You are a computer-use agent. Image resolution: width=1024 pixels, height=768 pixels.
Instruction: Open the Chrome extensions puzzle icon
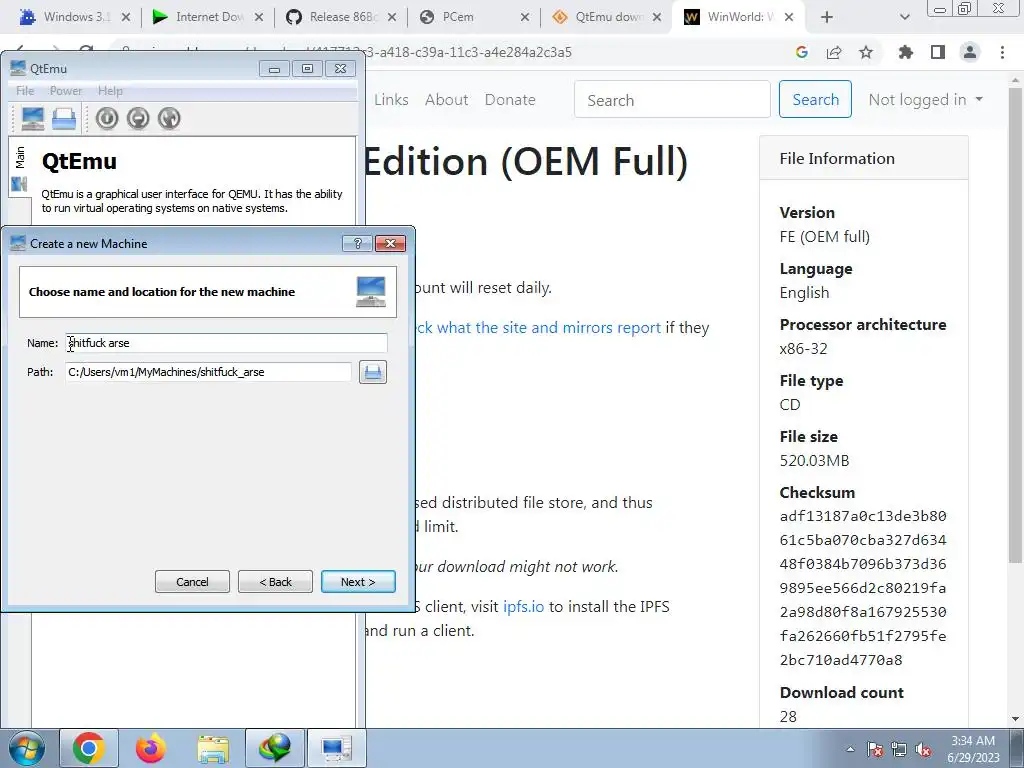pyautogui.click(x=905, y=52)
